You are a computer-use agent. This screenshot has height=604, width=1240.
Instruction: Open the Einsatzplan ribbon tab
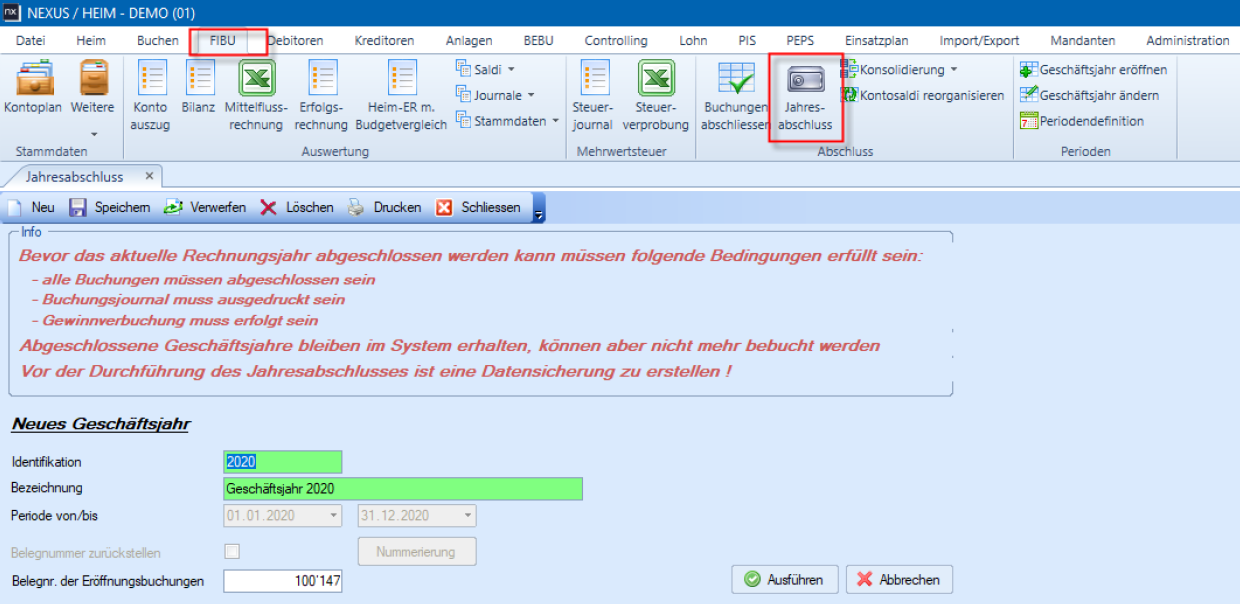click(x=876, y=41)
